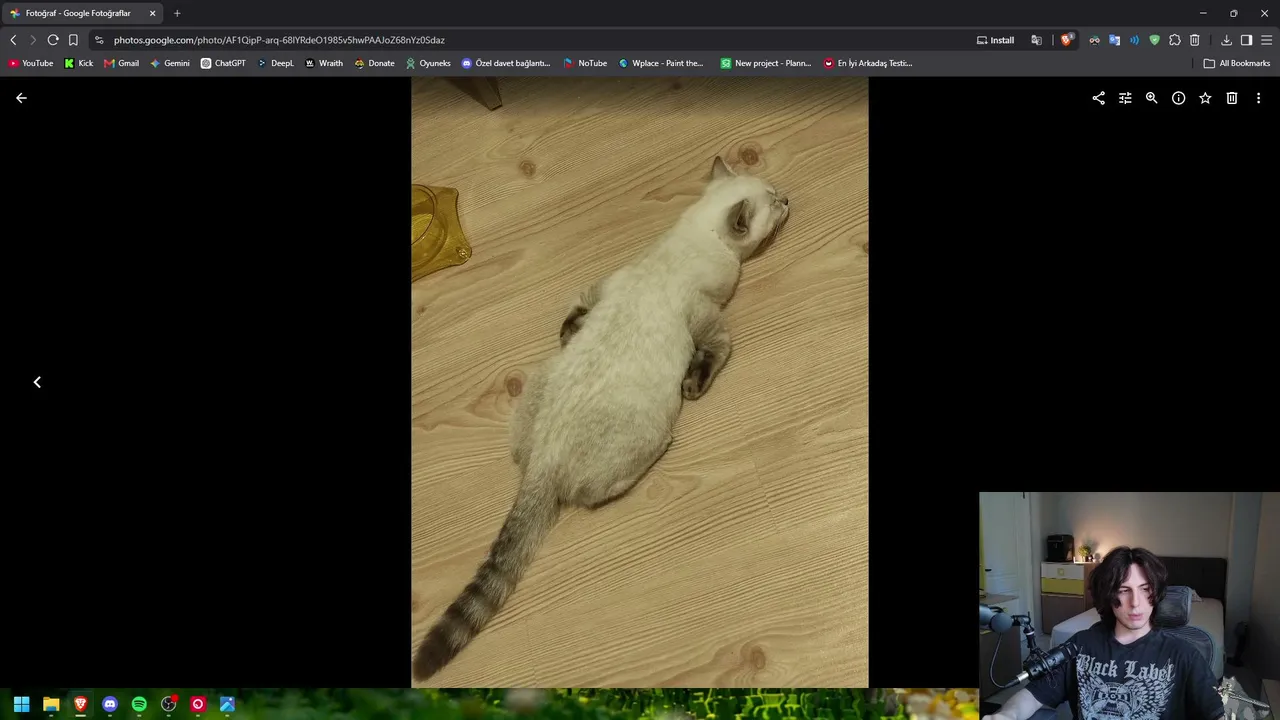Open more options three-dot menu

(x=1259, y=98)
